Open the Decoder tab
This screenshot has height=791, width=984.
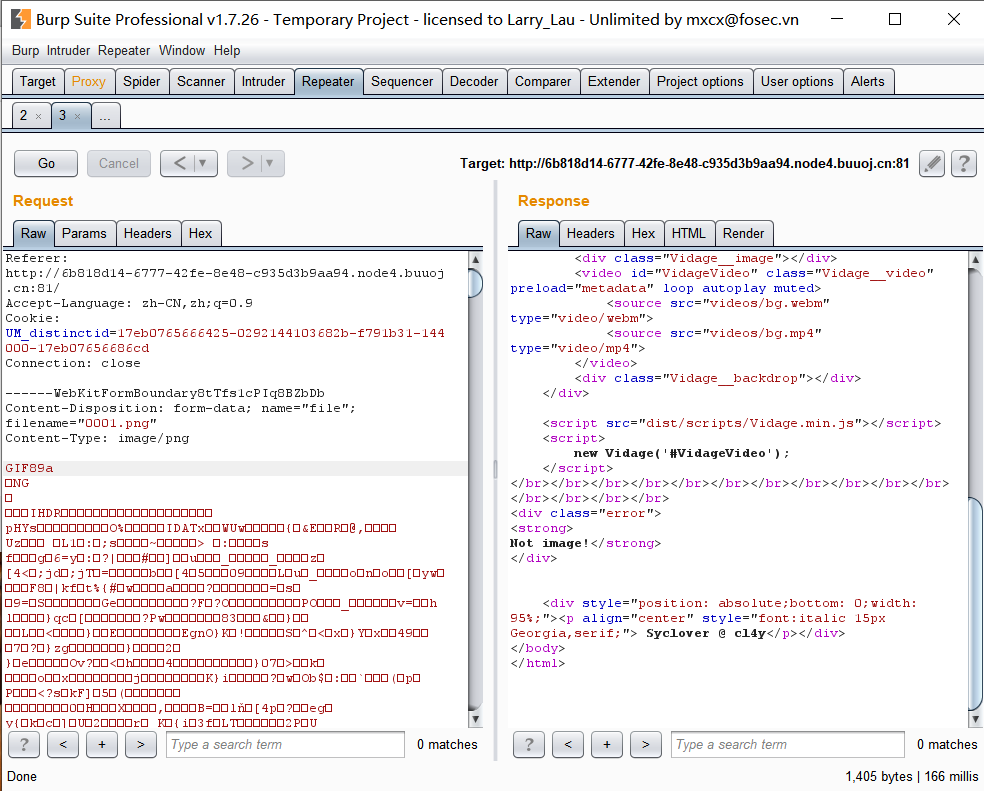pos(473,82)
